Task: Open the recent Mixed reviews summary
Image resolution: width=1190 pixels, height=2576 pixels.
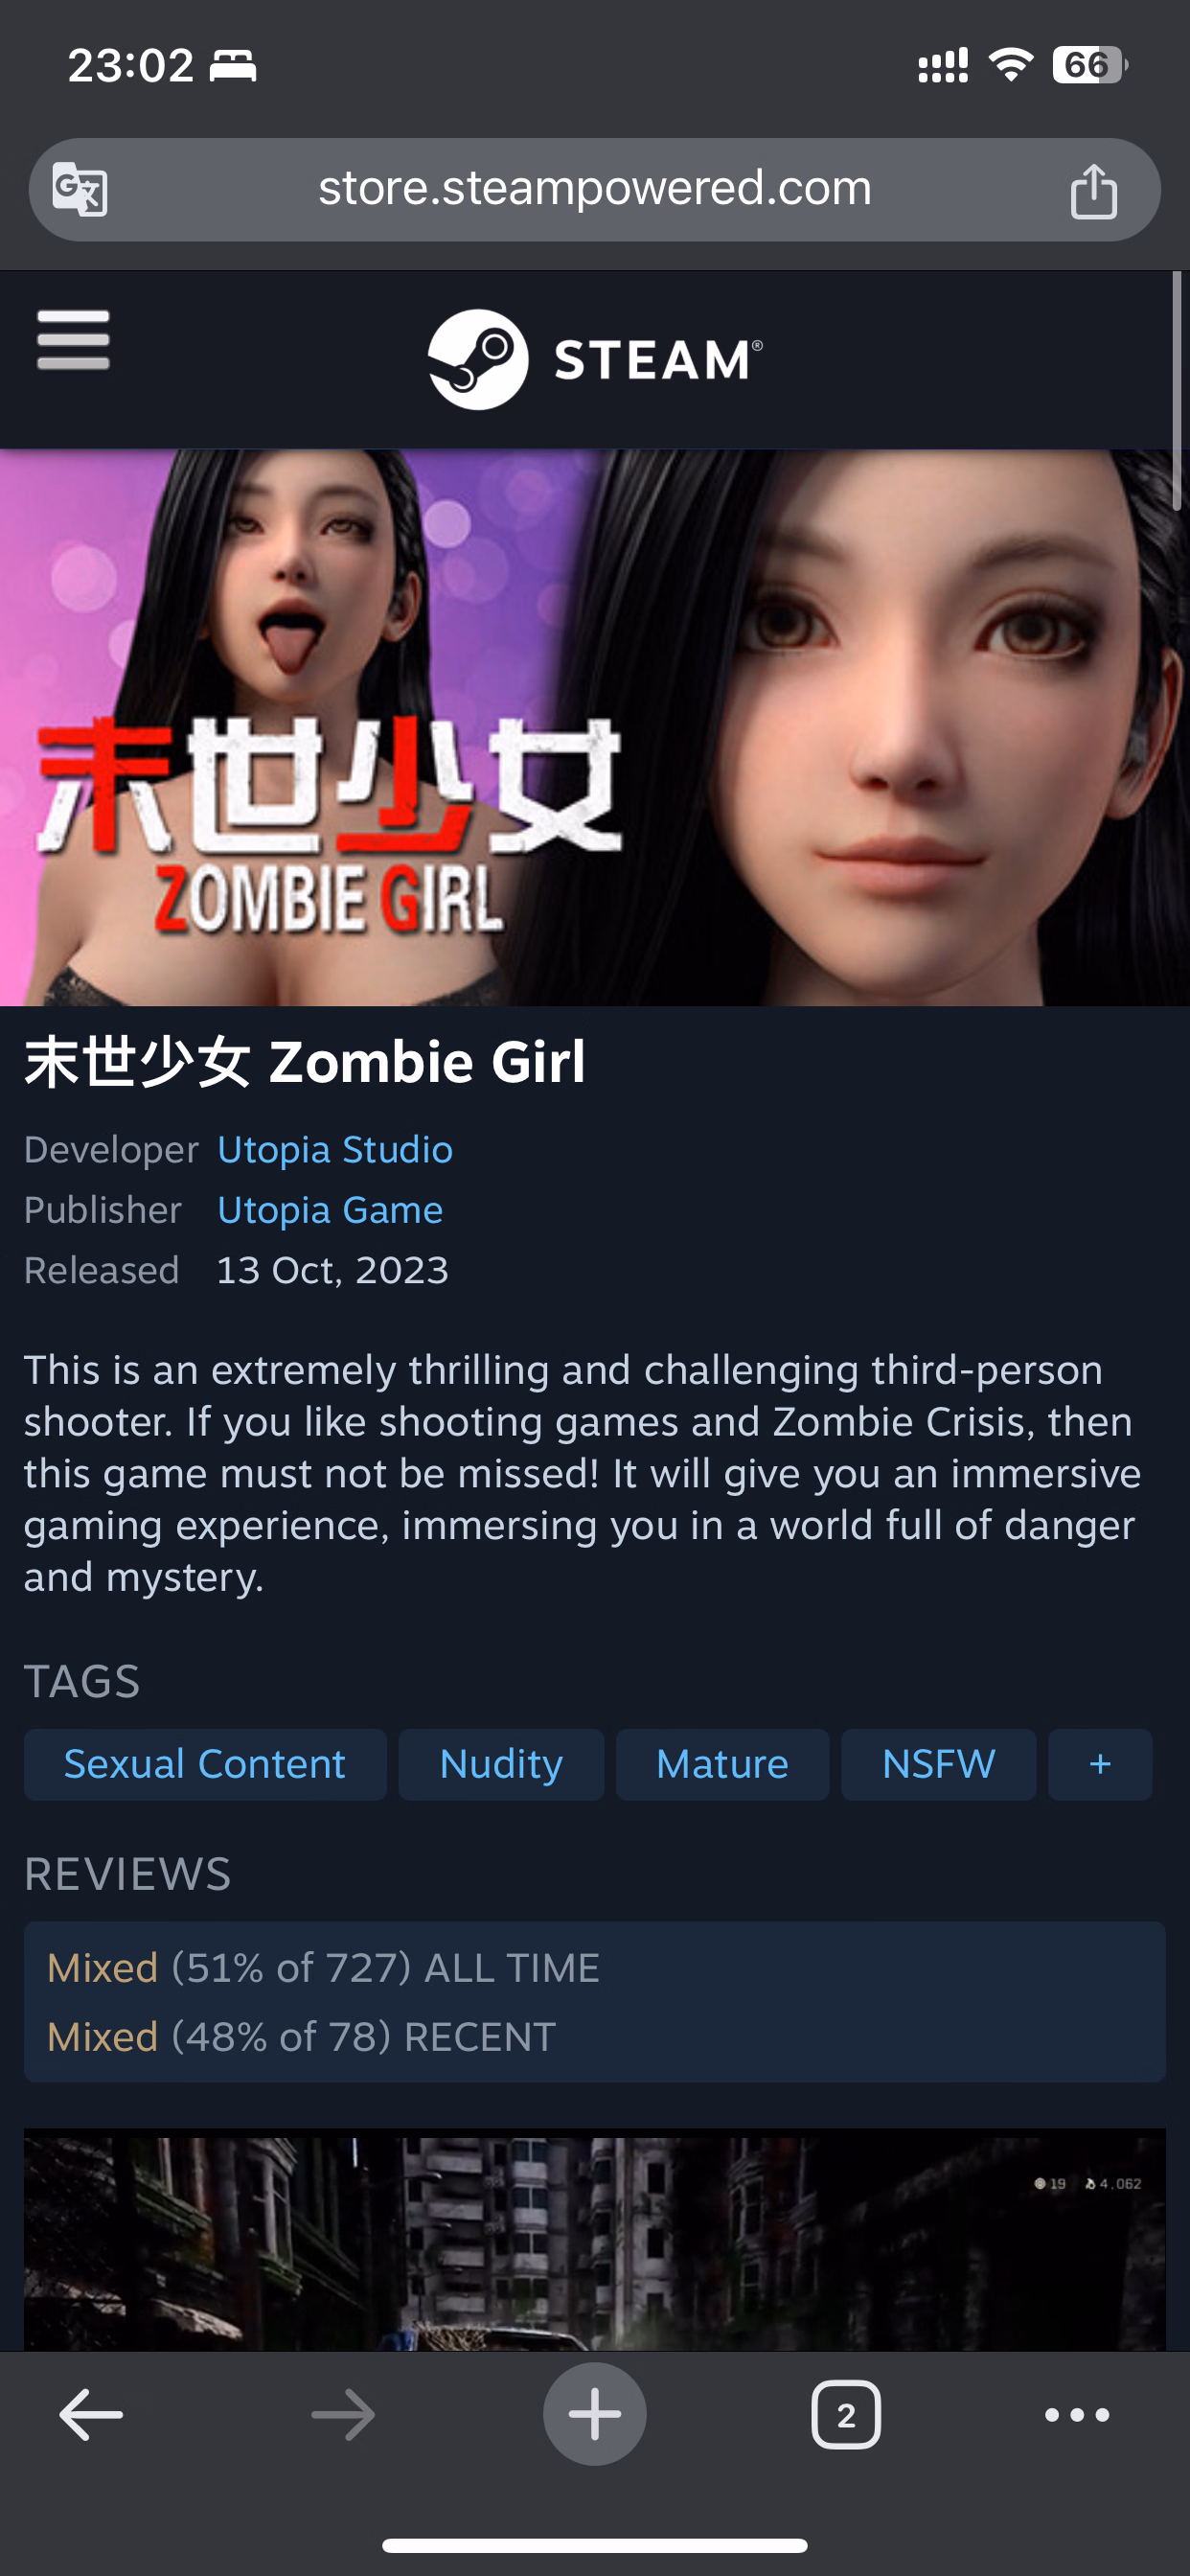Action: pyautogui.click(x=301, y=2036)
